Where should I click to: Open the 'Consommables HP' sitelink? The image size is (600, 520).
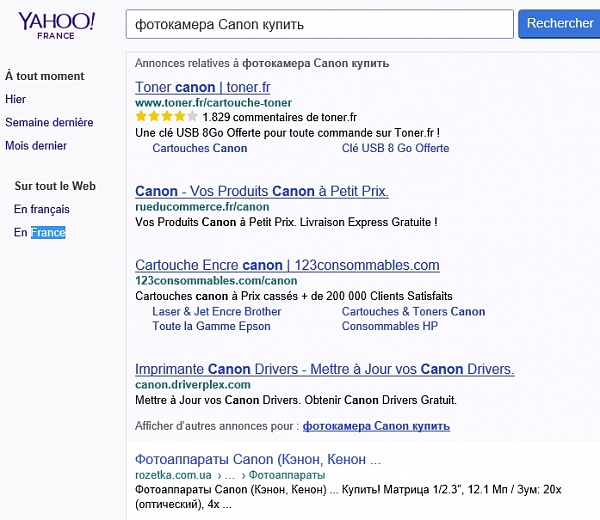(x=390, y=326)
